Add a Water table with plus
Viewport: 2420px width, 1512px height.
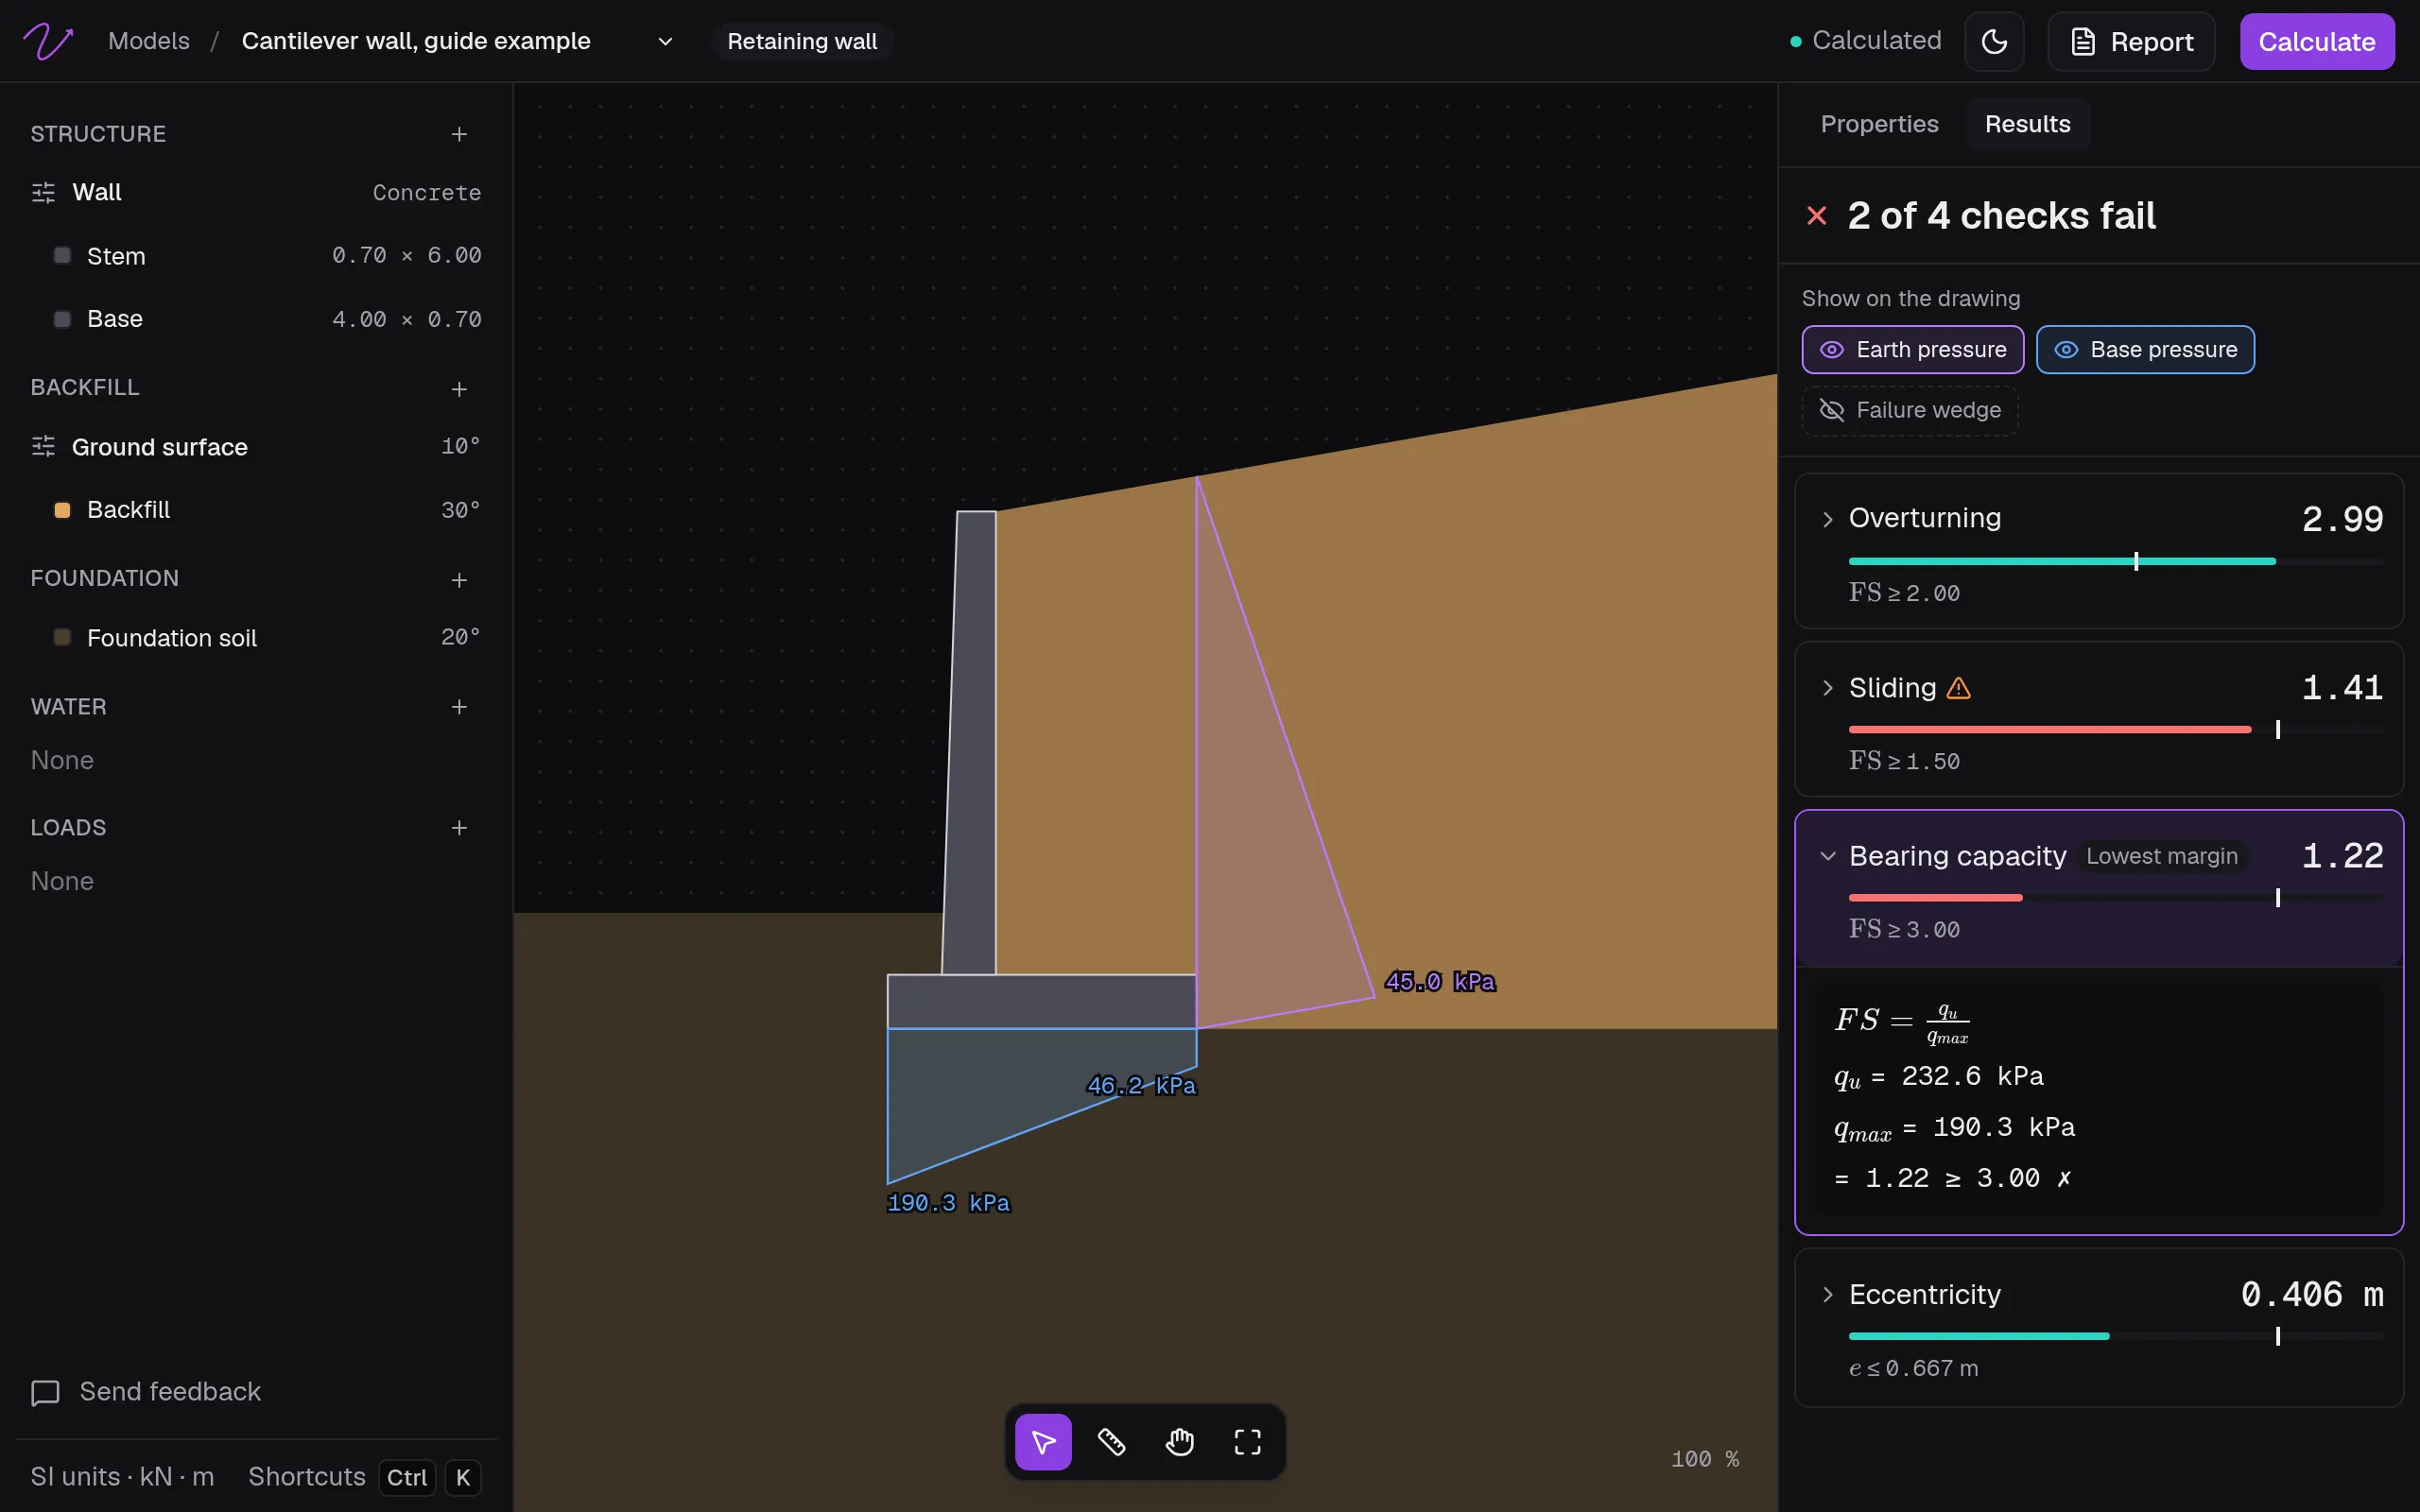tap(459, 707)
